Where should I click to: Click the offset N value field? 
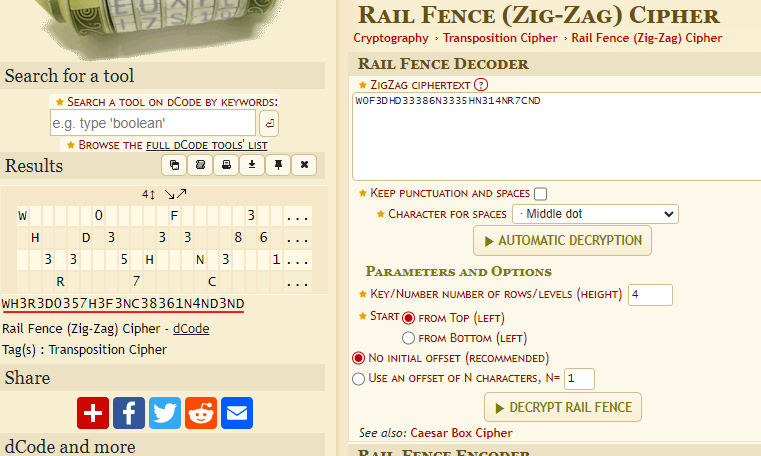point(579,379)
